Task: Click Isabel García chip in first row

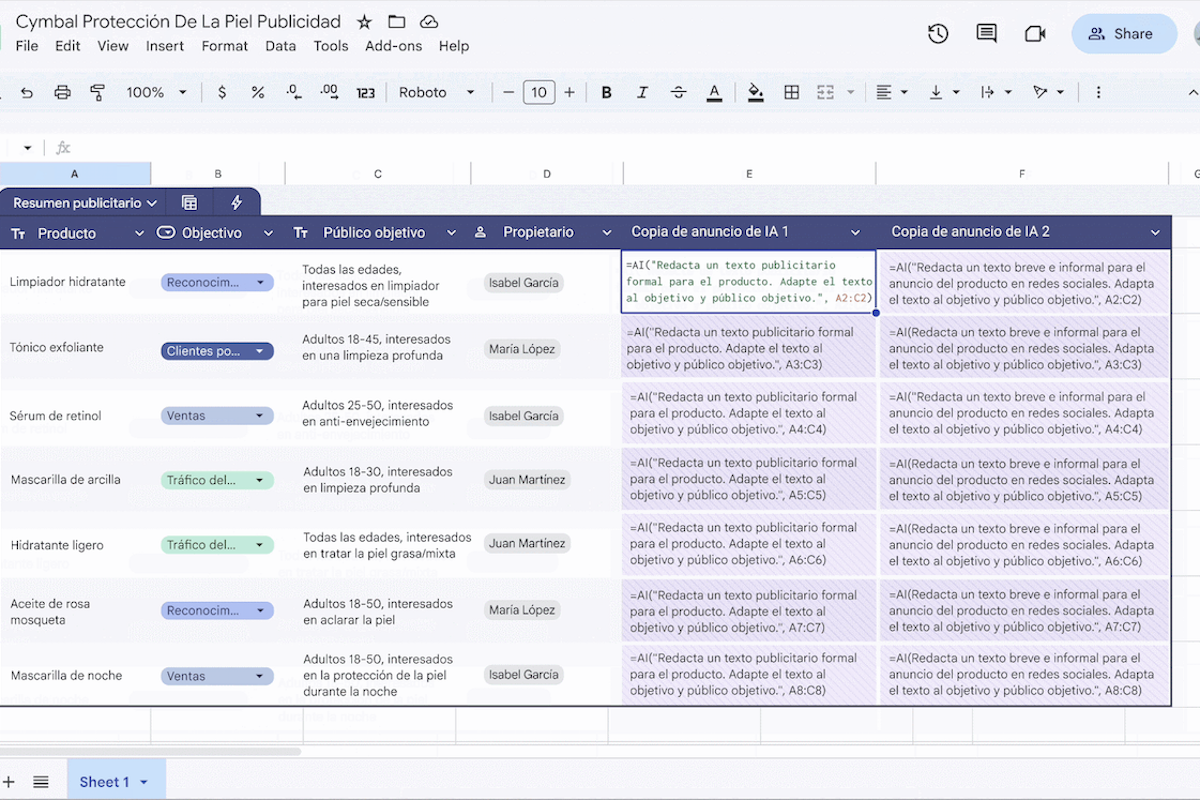Action: tap(524, 283)
